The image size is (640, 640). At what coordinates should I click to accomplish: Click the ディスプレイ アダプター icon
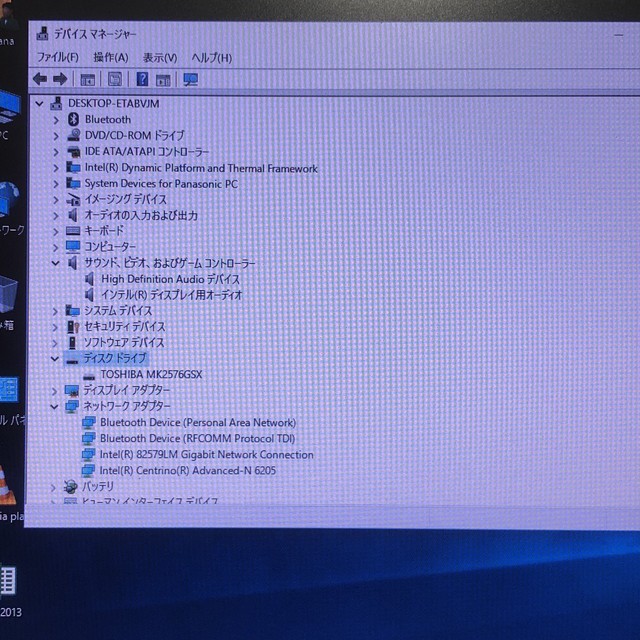click(x=72, y=391)
